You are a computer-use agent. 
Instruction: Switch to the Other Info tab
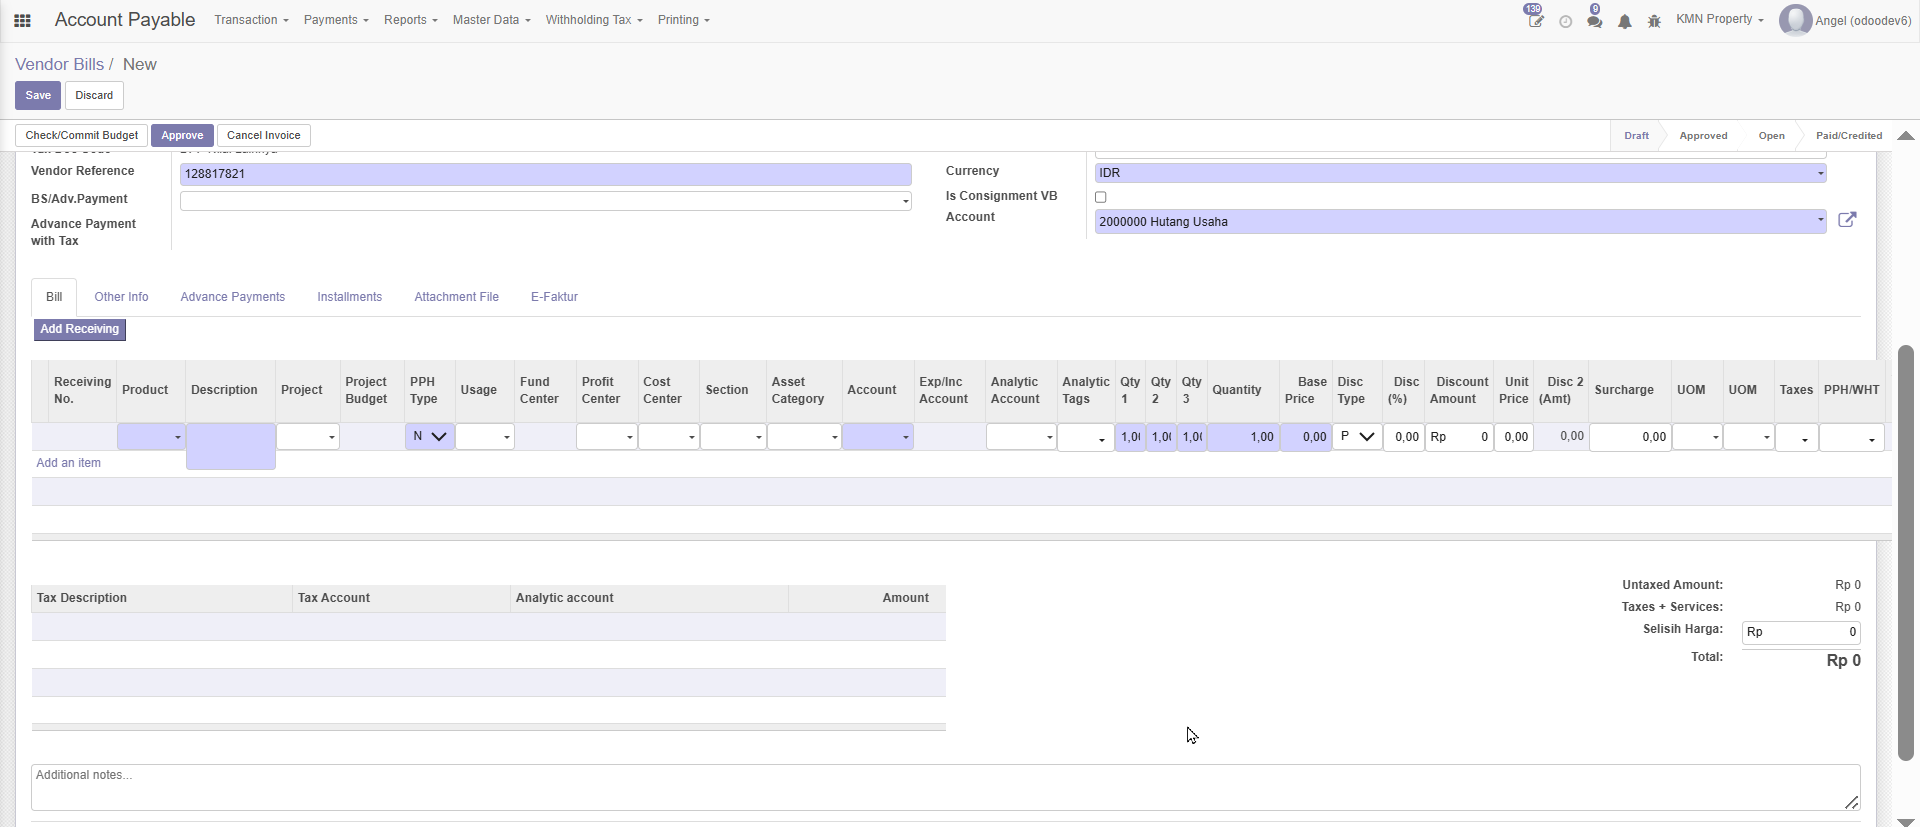(x=121, y=297)
